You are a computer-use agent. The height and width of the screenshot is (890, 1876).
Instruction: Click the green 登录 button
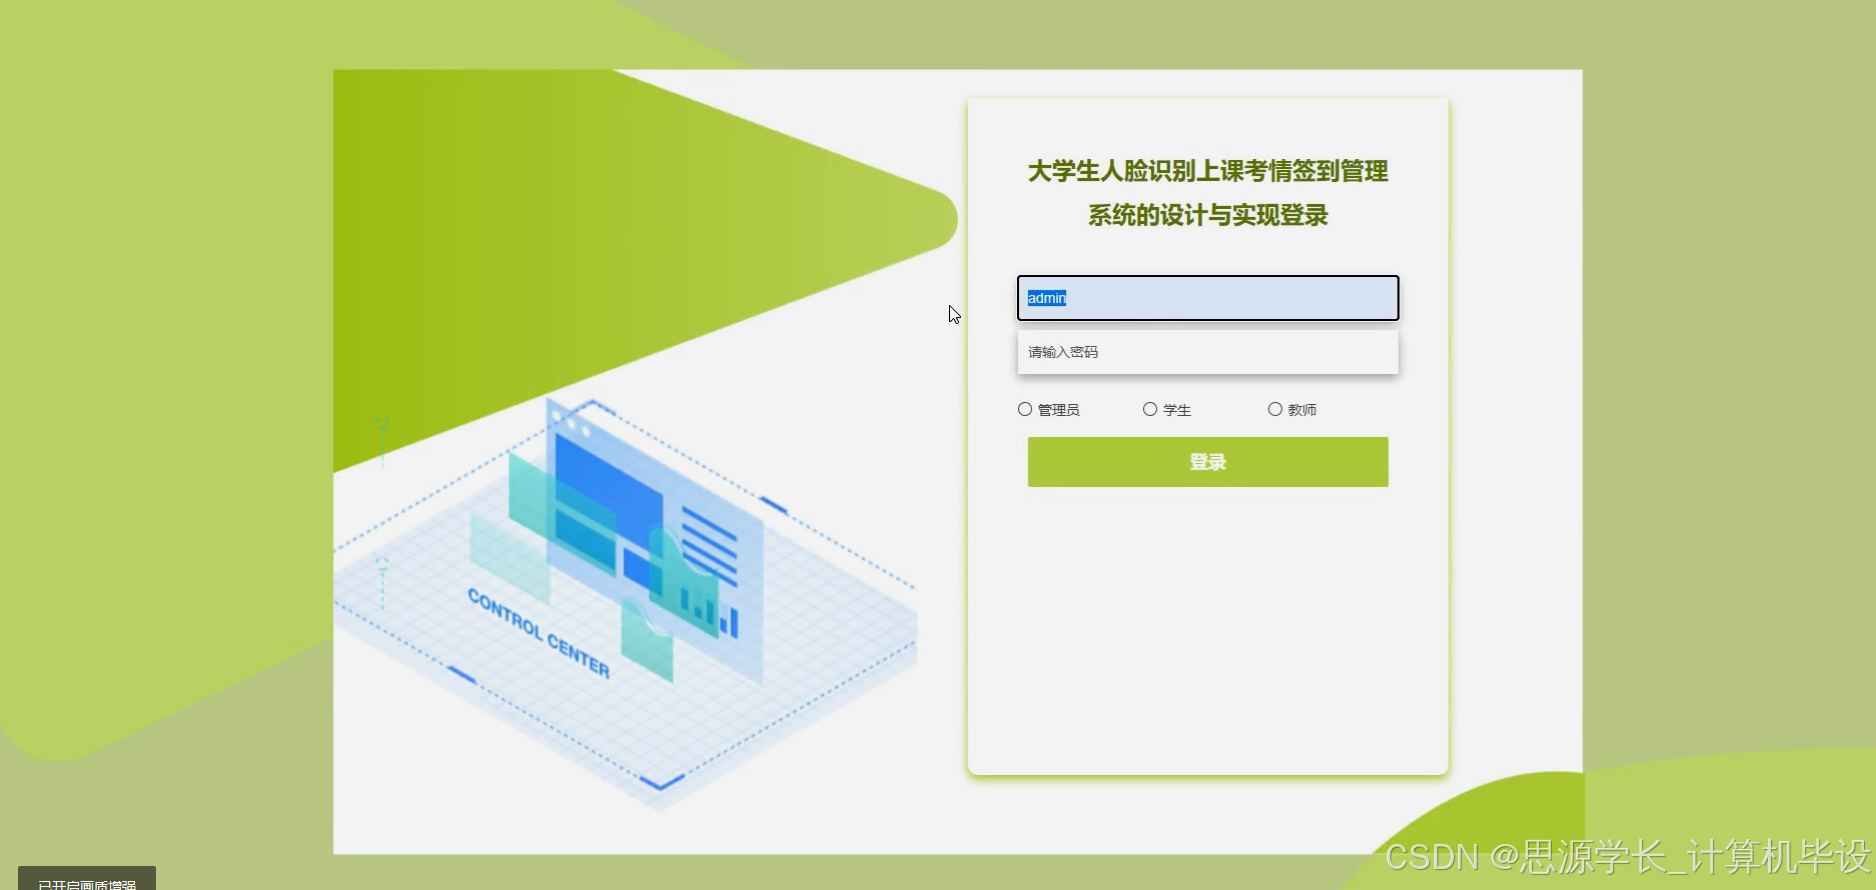tap(1208, 462)
